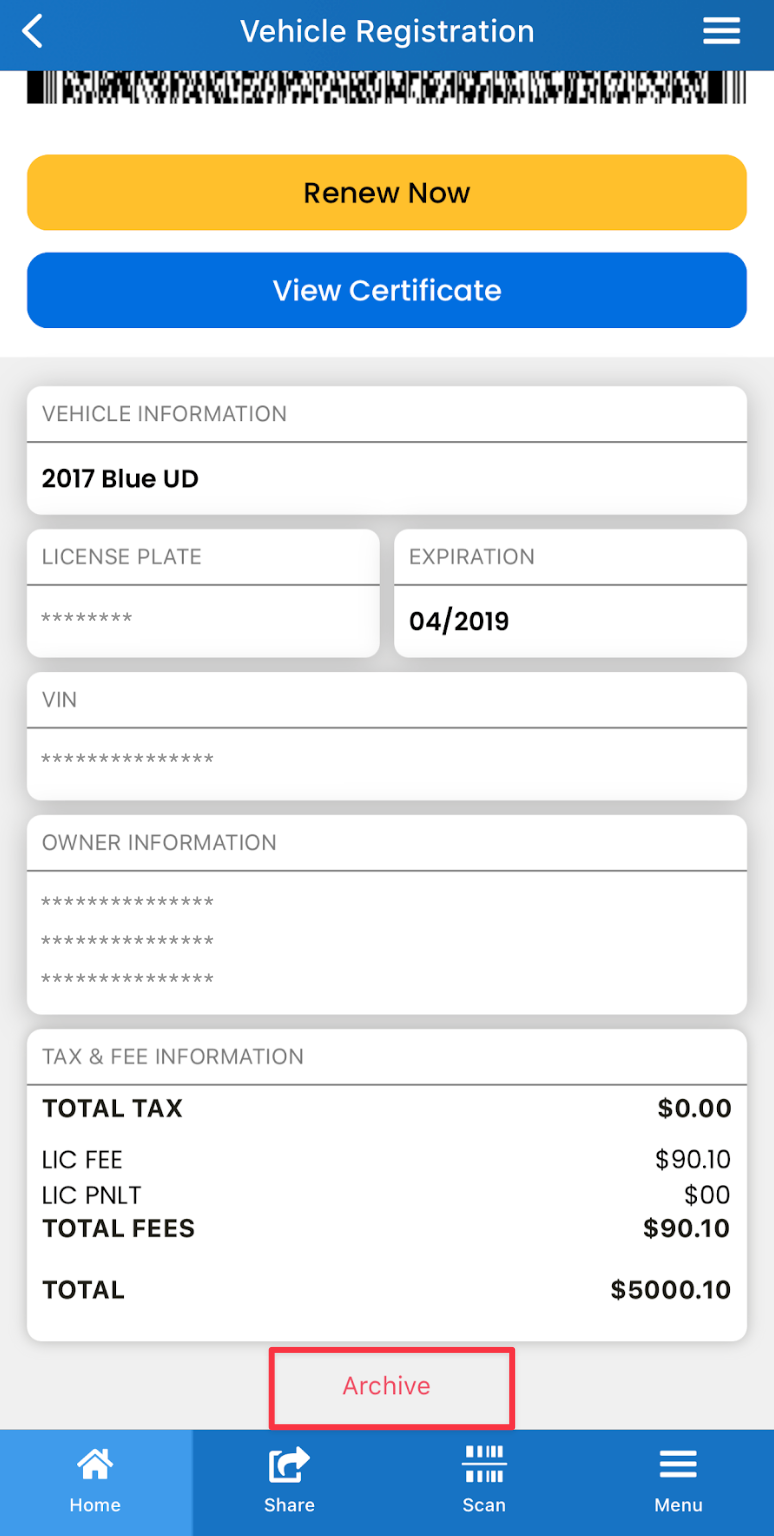The width and height of the screenshot is (774, 1536).
Task: Select the Owner Information card
Action: [x=387, y=914]
